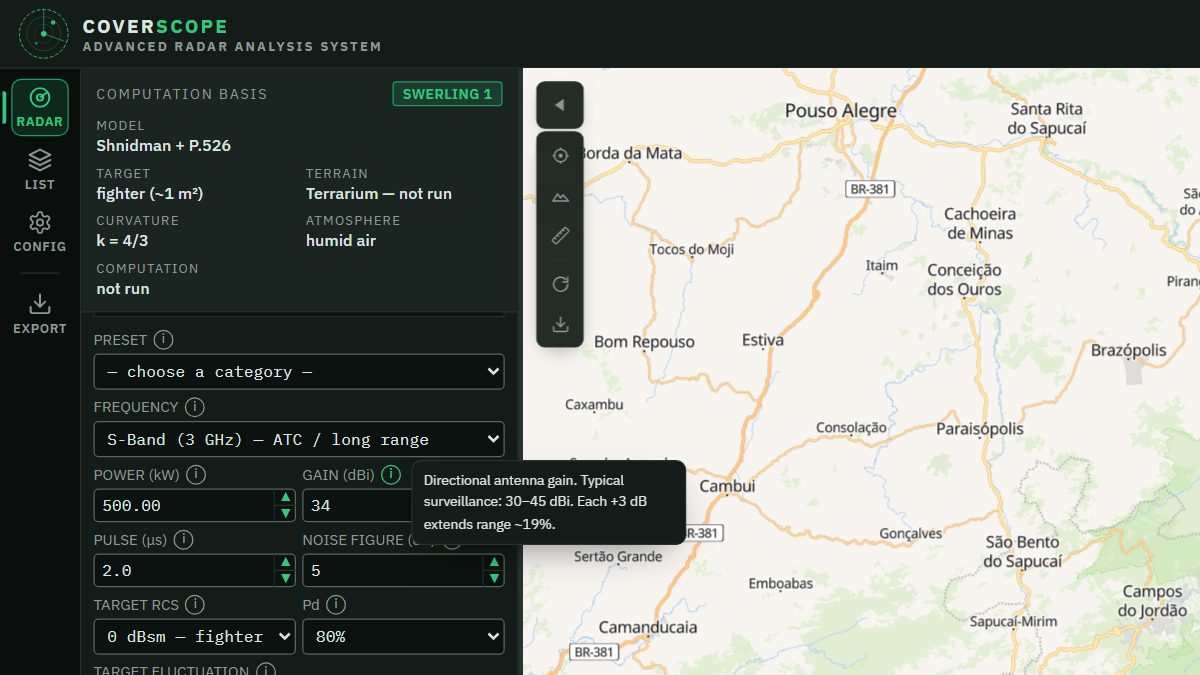The height and width of the screenshot is (675, 1200).
Task: Click Paraisópolis on the map
Action: pos(980,429)
